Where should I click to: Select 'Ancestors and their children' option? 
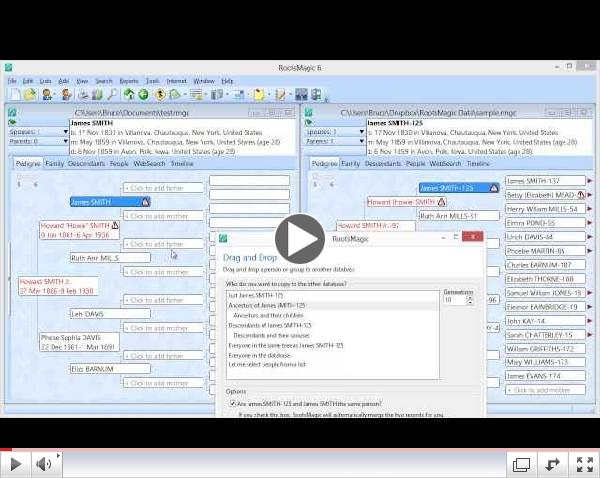click(268, 315)
